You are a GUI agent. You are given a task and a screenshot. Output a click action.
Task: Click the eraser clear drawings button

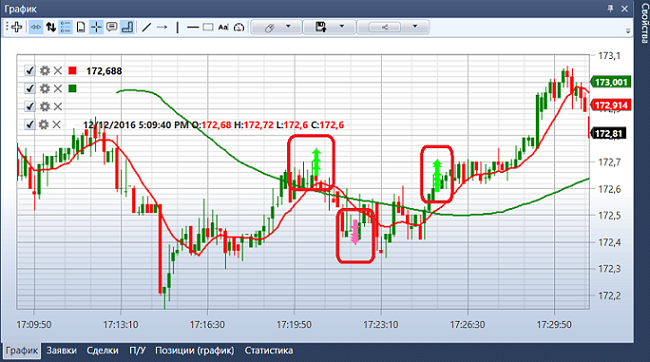tap(269, 27)
